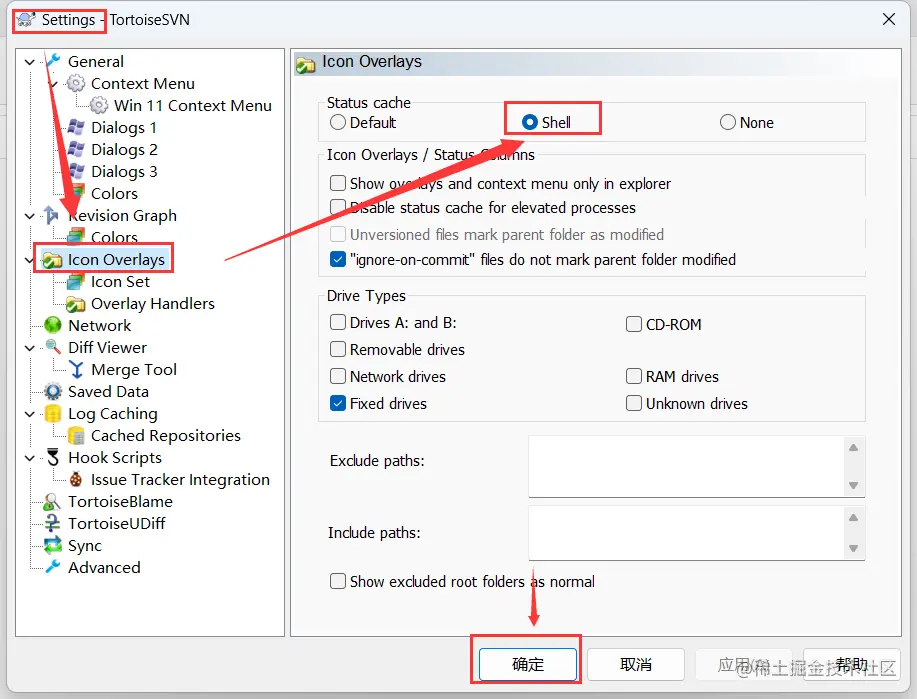
Task: Click the Cached Repositories icon
Action: coord(76,436)
